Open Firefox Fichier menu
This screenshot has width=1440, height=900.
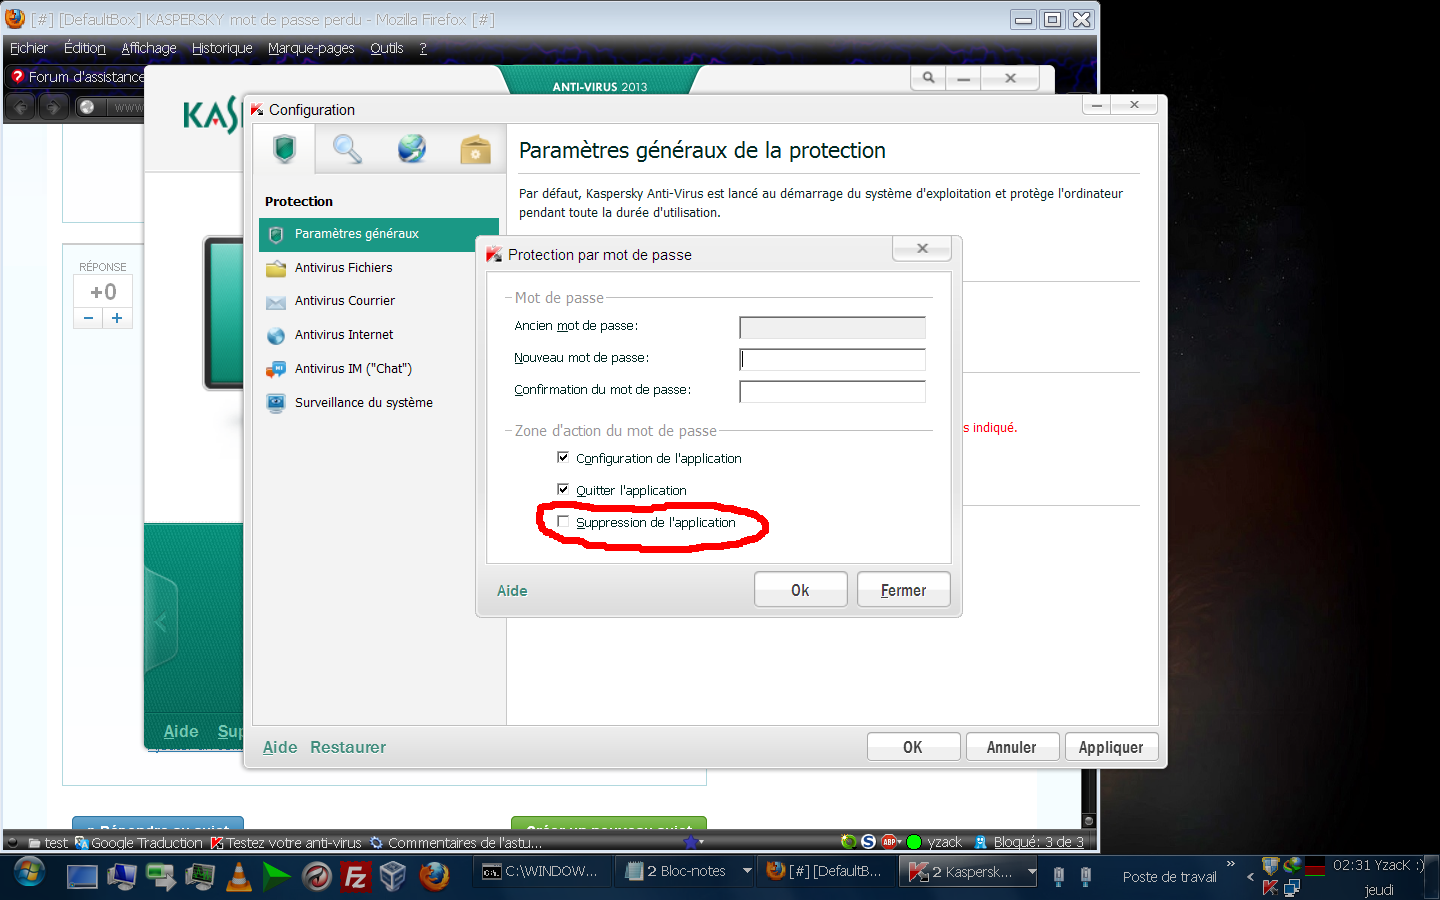point(29,48)
